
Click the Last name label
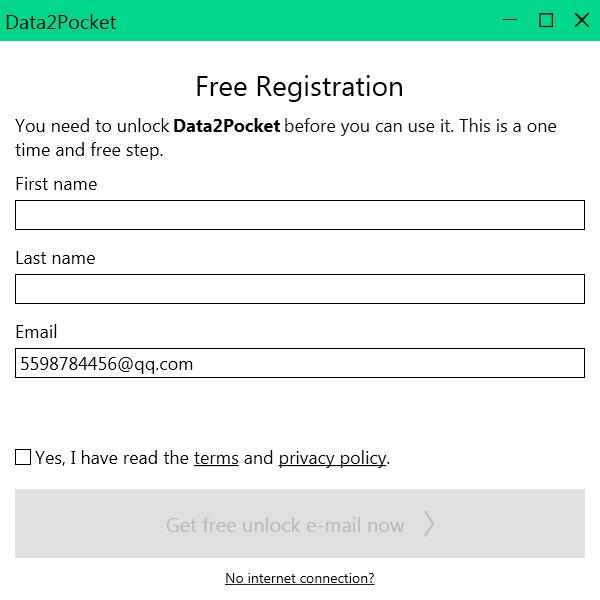coord(55,258)
